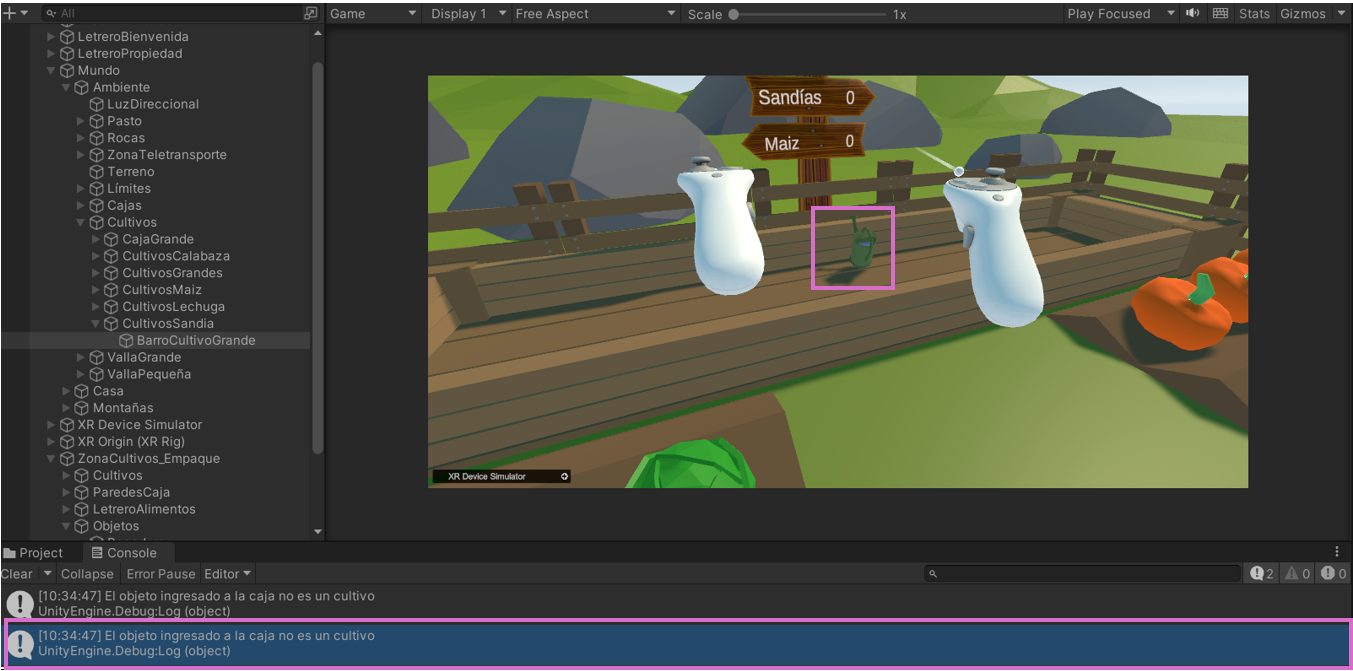Screen dimensions: 1353x671
Task: Click the plus icon to create object
Action: point(9,14)
